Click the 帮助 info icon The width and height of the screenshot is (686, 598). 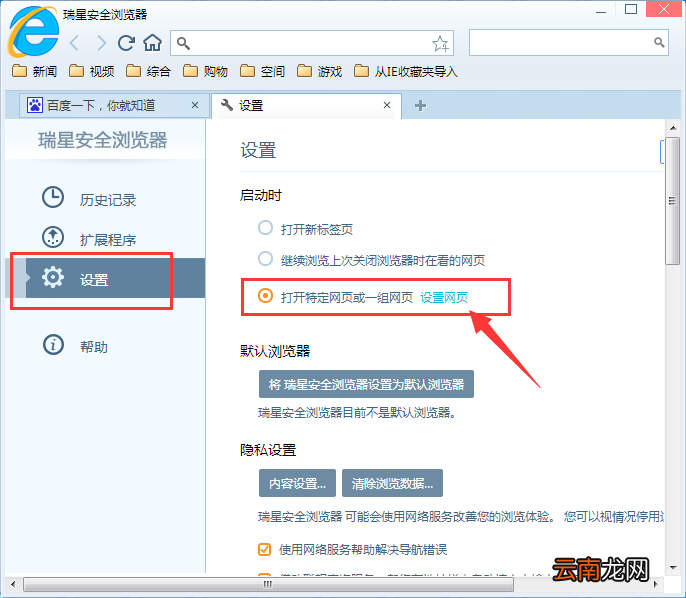(x=53, y=345)
